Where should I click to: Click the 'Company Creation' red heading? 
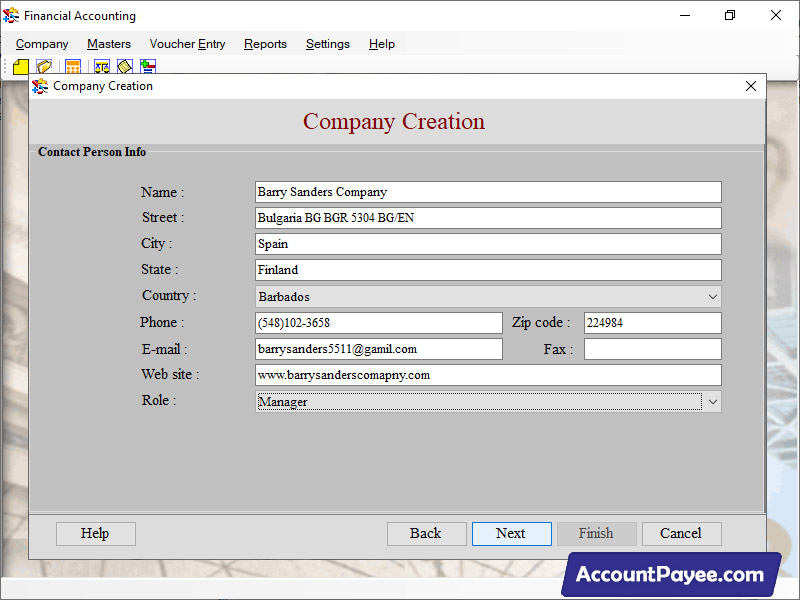point(394,121)
